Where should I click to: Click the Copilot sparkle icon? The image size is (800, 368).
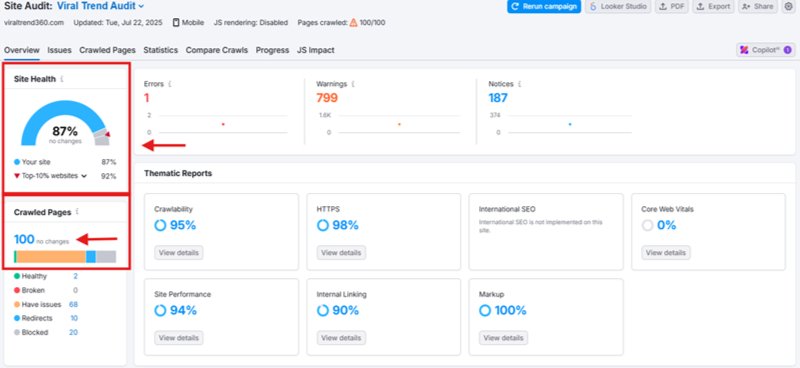(x=744, y=50)
